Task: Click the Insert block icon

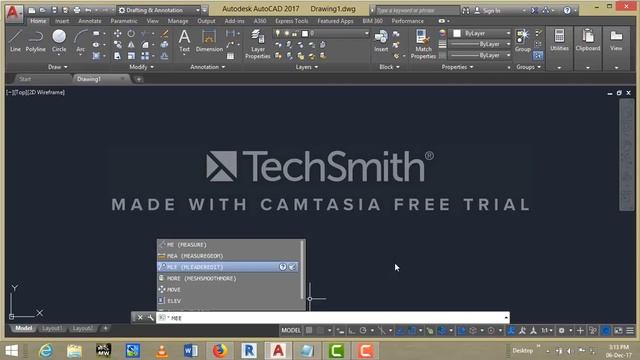Action: point(381,41)
